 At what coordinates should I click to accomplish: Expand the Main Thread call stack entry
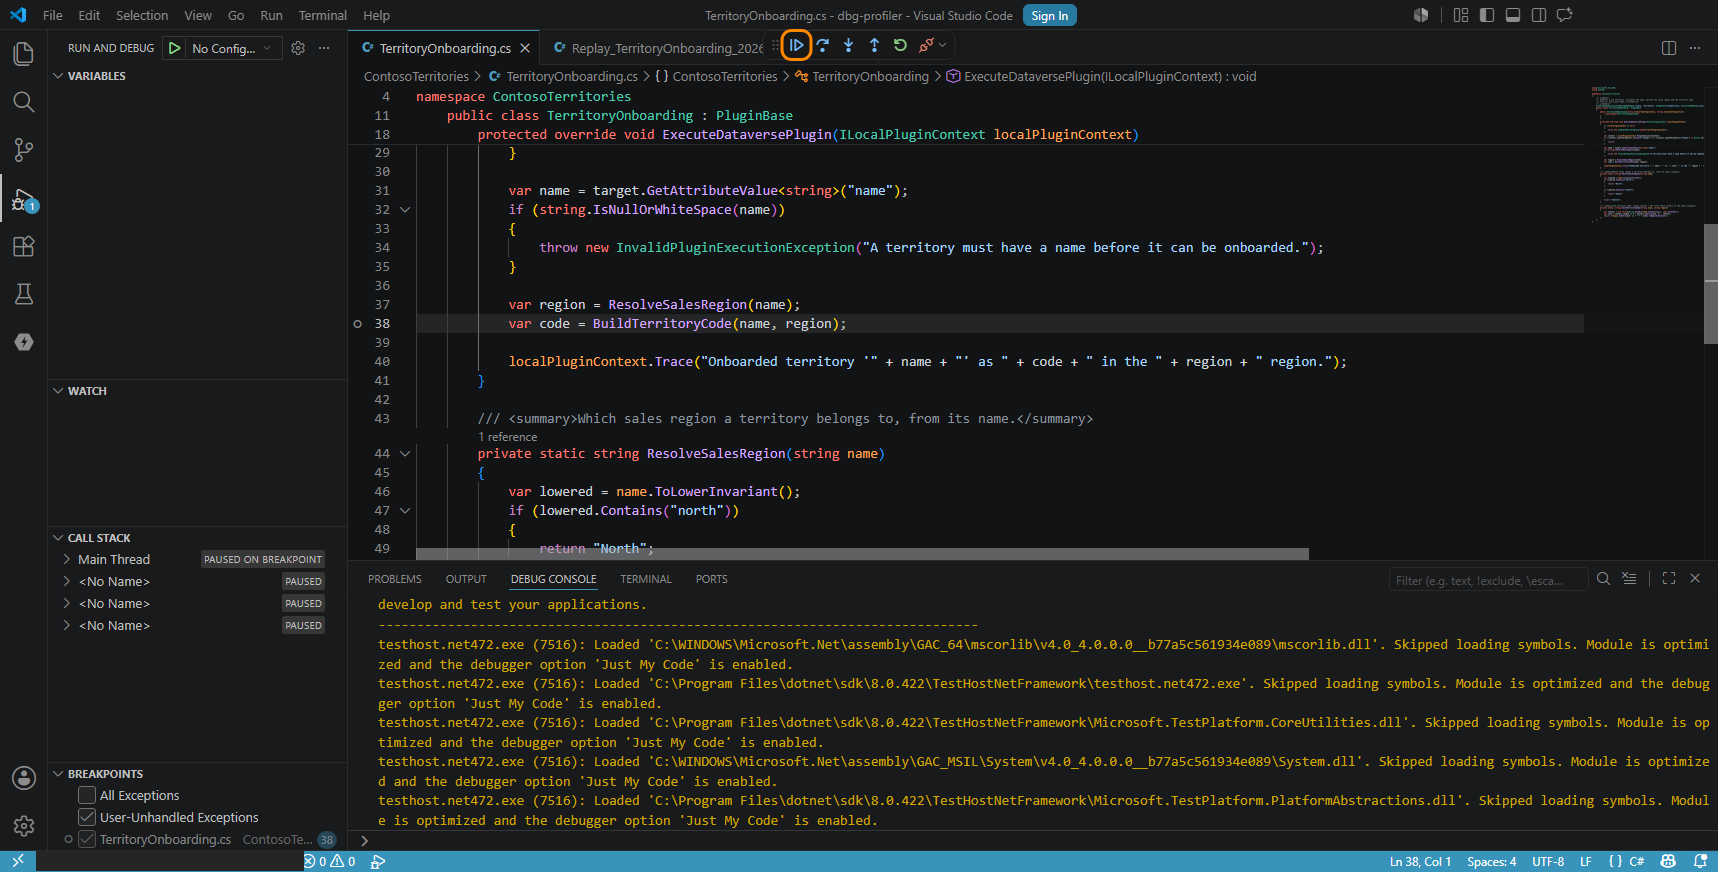(x=67, y=560)
